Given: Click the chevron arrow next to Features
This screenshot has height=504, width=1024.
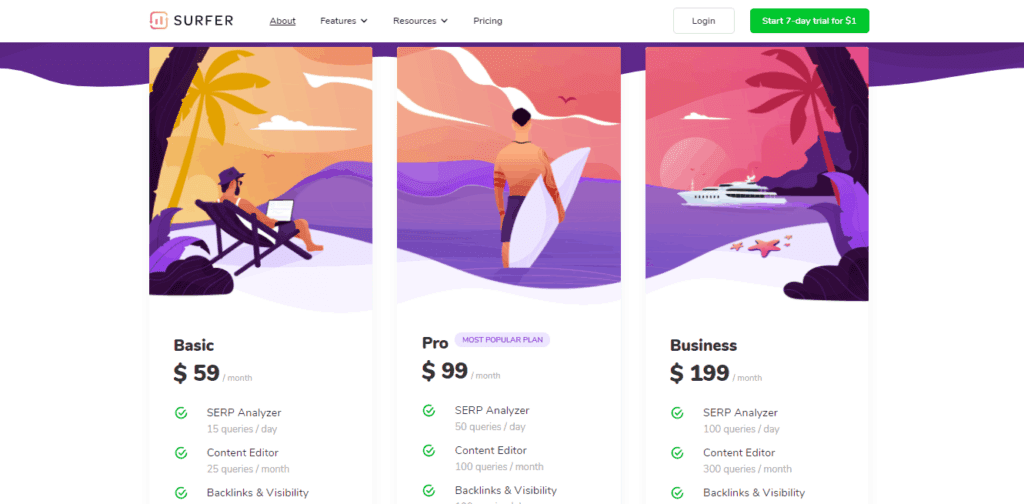Looking at the screenshot, I should coord(364,21).
